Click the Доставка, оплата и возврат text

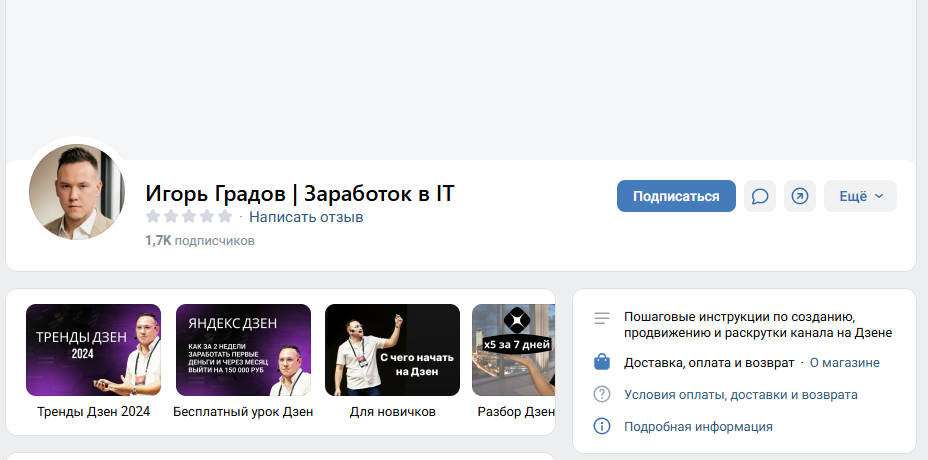tap(708, 362)
